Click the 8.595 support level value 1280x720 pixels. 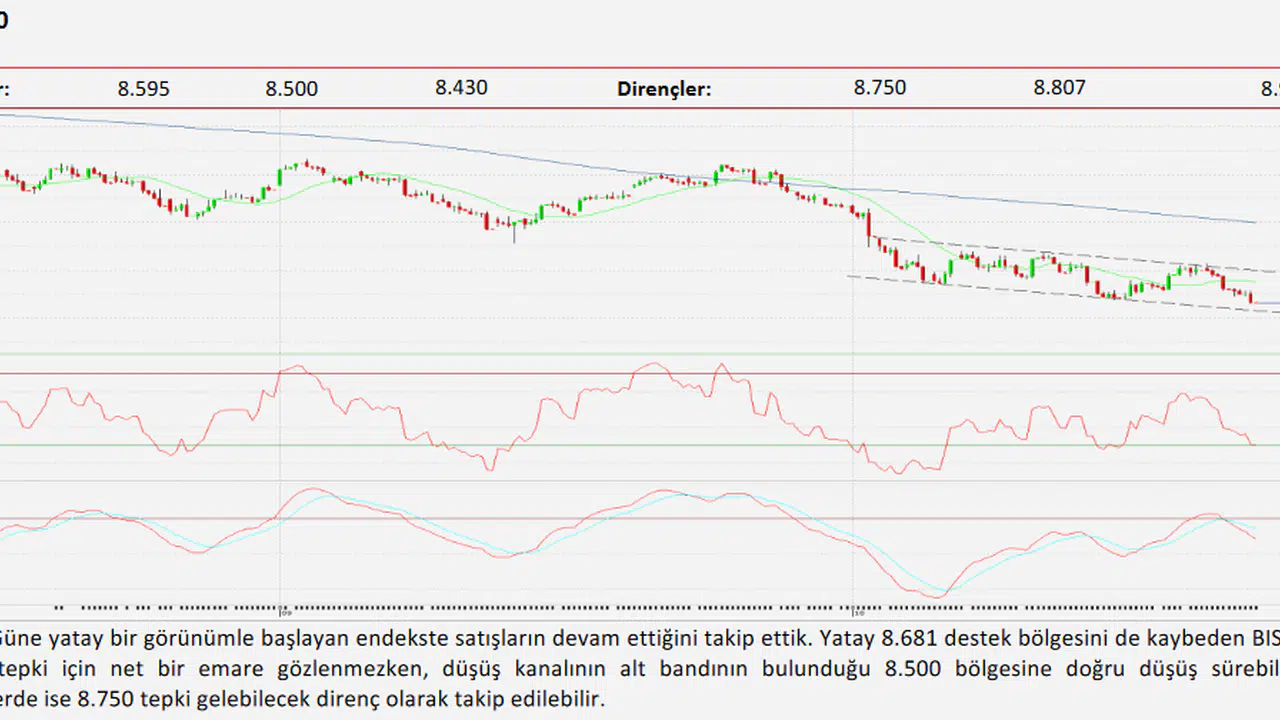click(143, 88)
